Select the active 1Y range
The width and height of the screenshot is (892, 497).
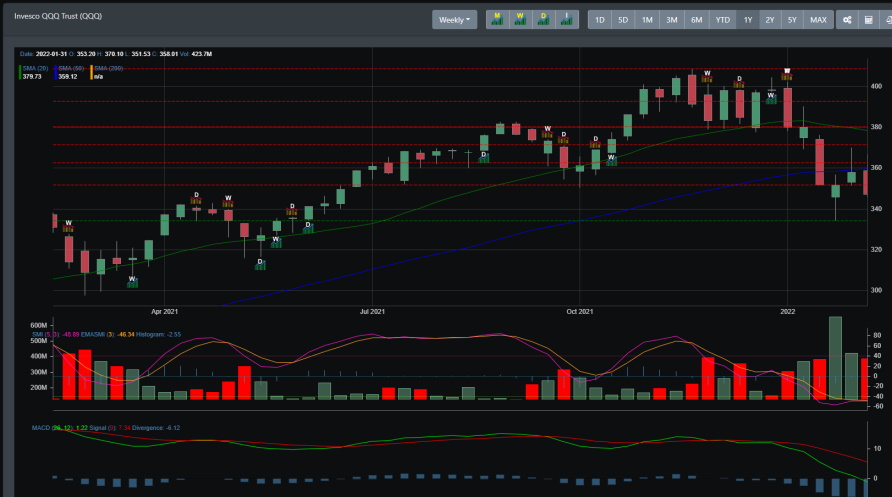coord(748,20)
